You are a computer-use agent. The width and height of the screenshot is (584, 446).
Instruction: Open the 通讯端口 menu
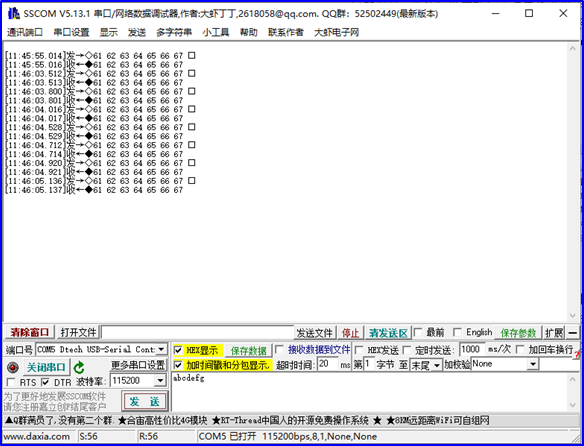point(25,32)
